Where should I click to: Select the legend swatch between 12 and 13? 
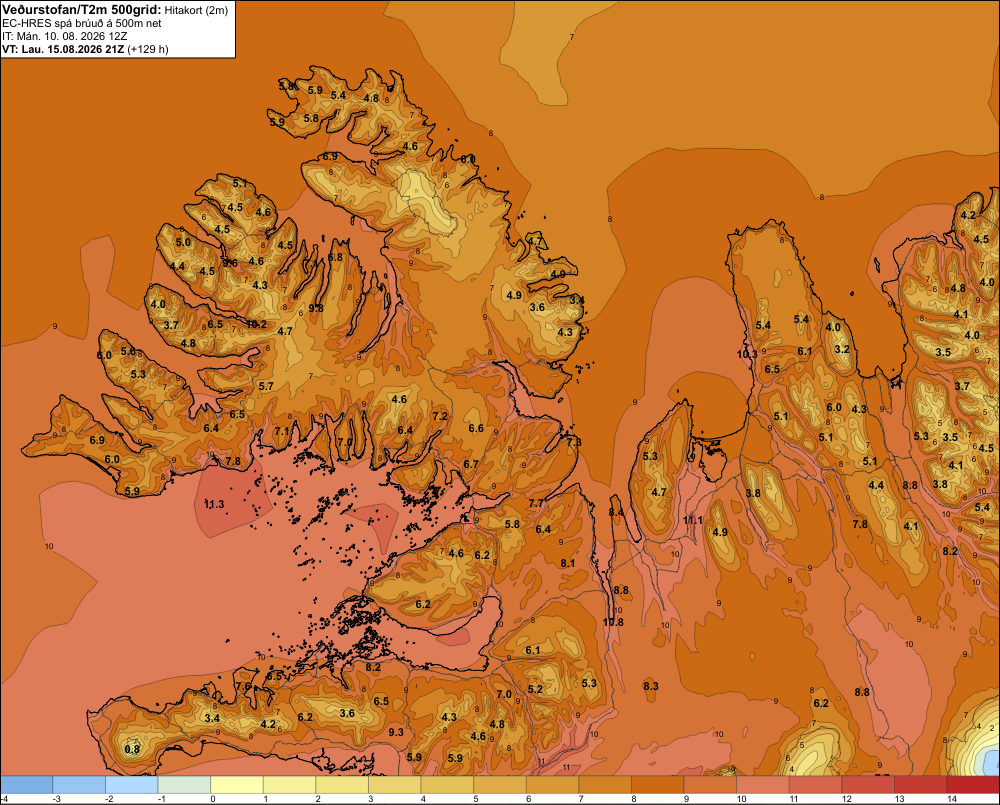(868, 785)
